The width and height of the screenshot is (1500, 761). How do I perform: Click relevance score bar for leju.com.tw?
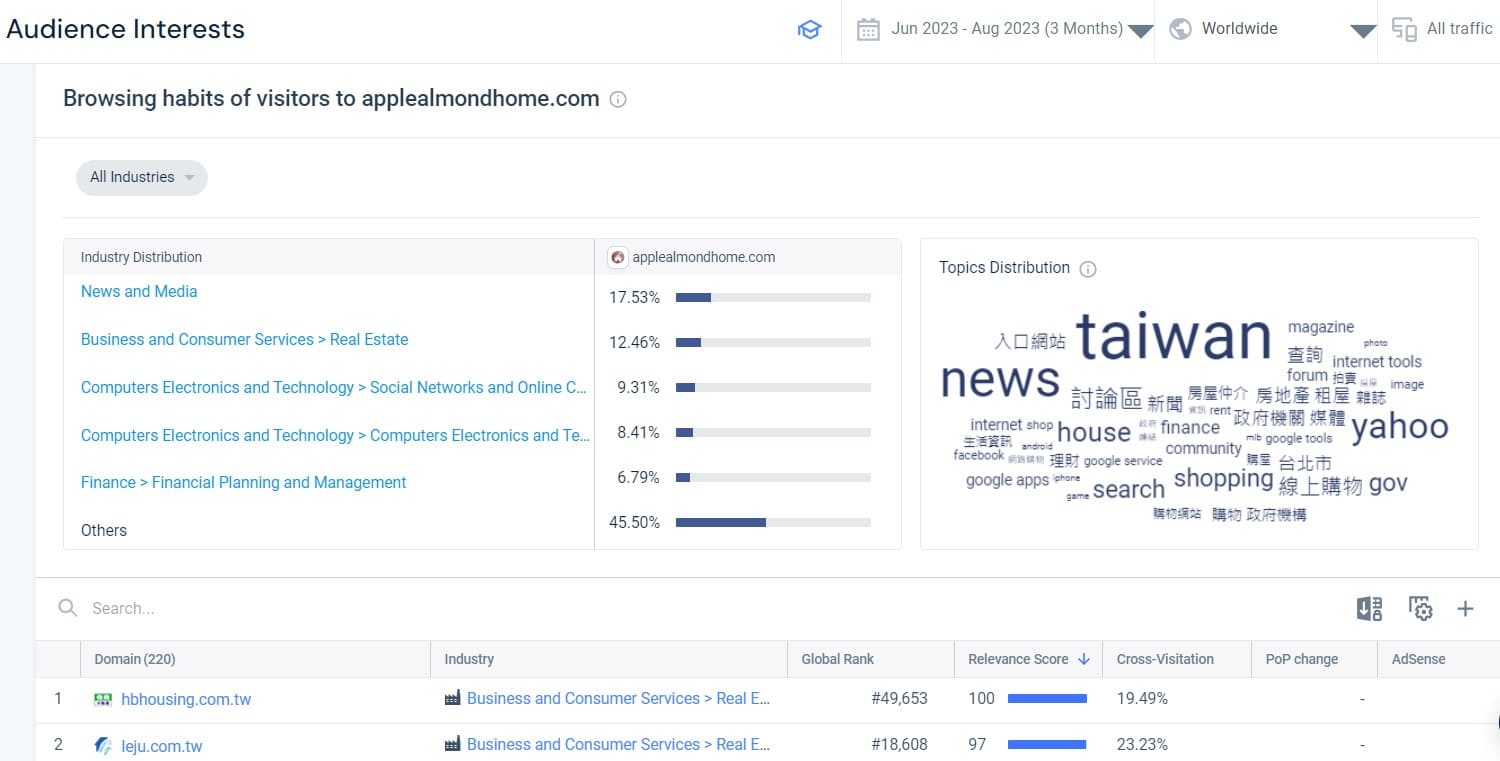[1046, 745]
